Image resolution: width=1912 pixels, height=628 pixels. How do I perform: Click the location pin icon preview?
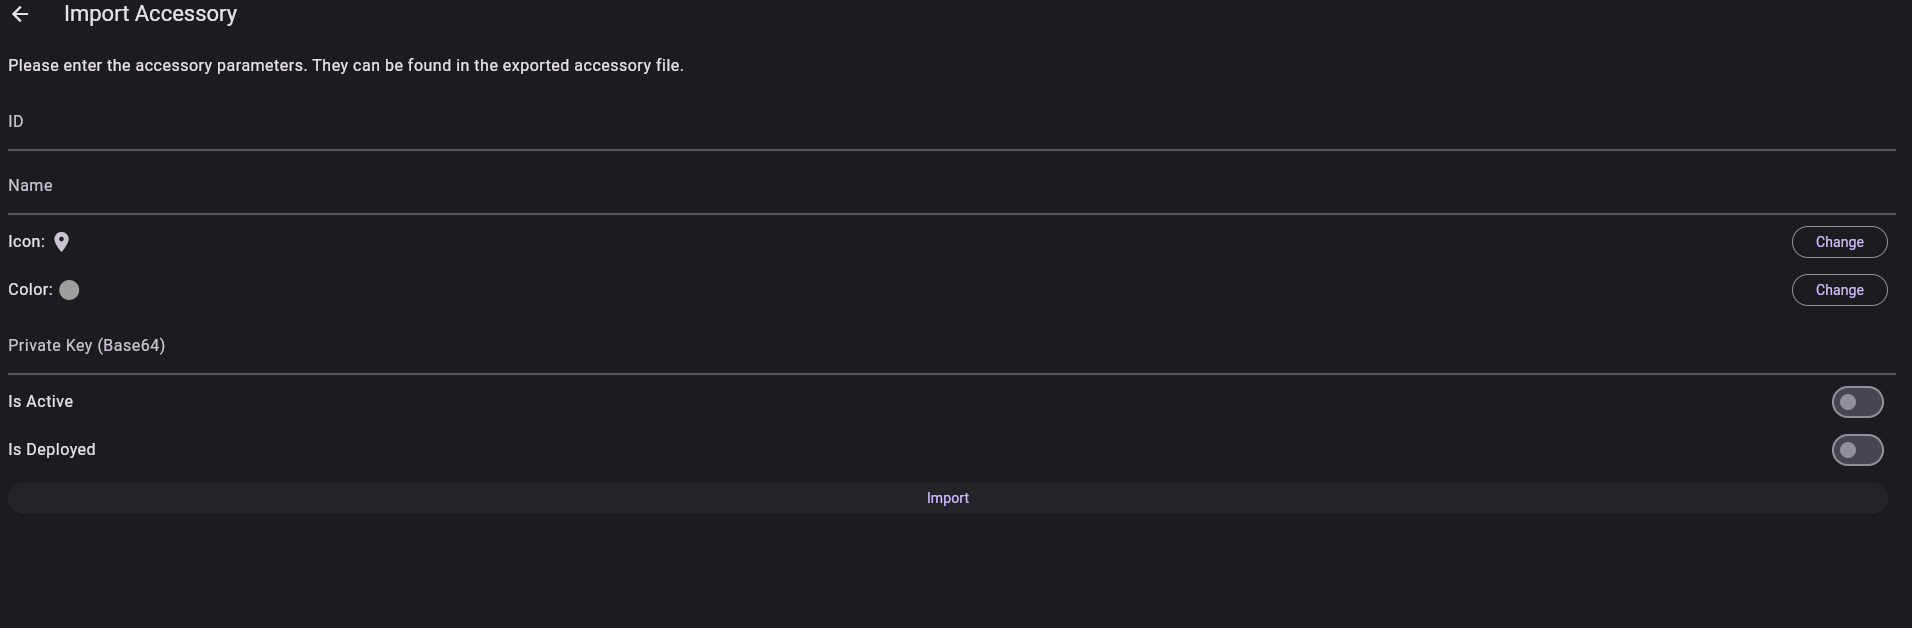(61, 242)
